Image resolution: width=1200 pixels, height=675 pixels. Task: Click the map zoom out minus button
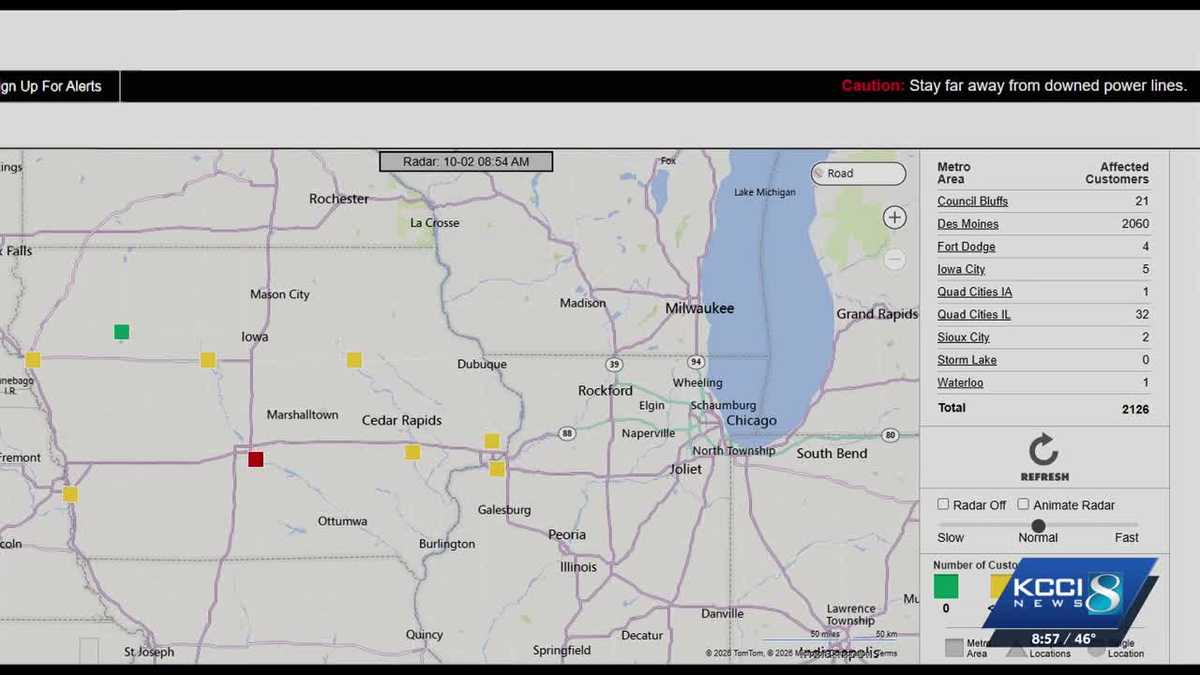[895, 260]
